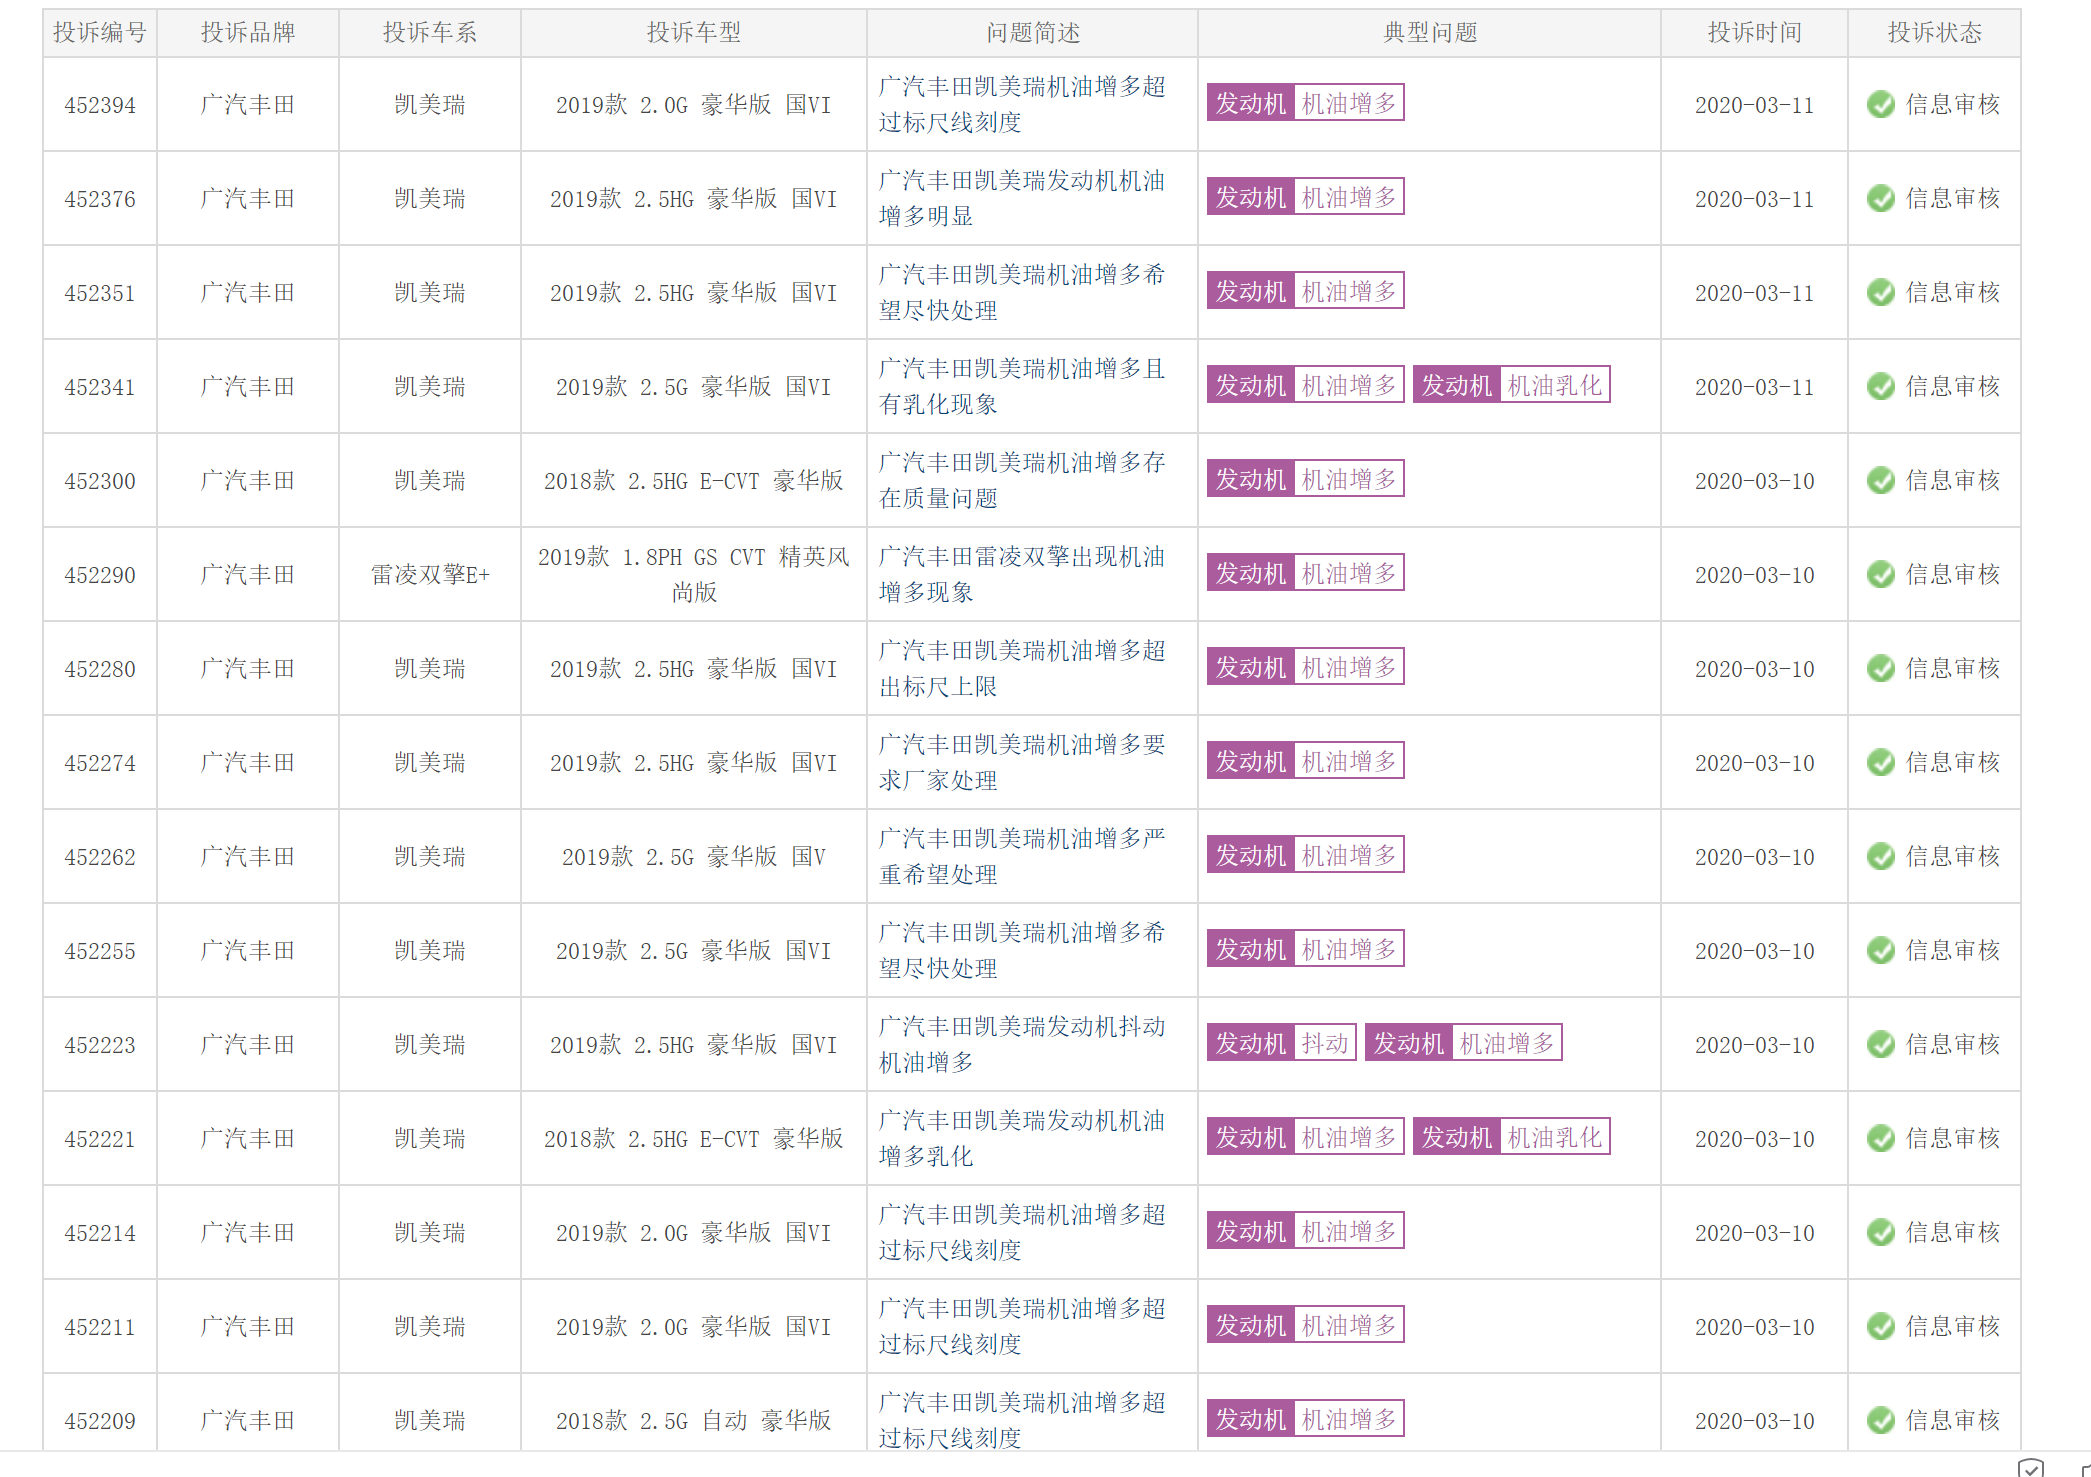2091x1477 pixels.
Task: Select 广汽丰田 brand in row 452376
Action: 248,199
